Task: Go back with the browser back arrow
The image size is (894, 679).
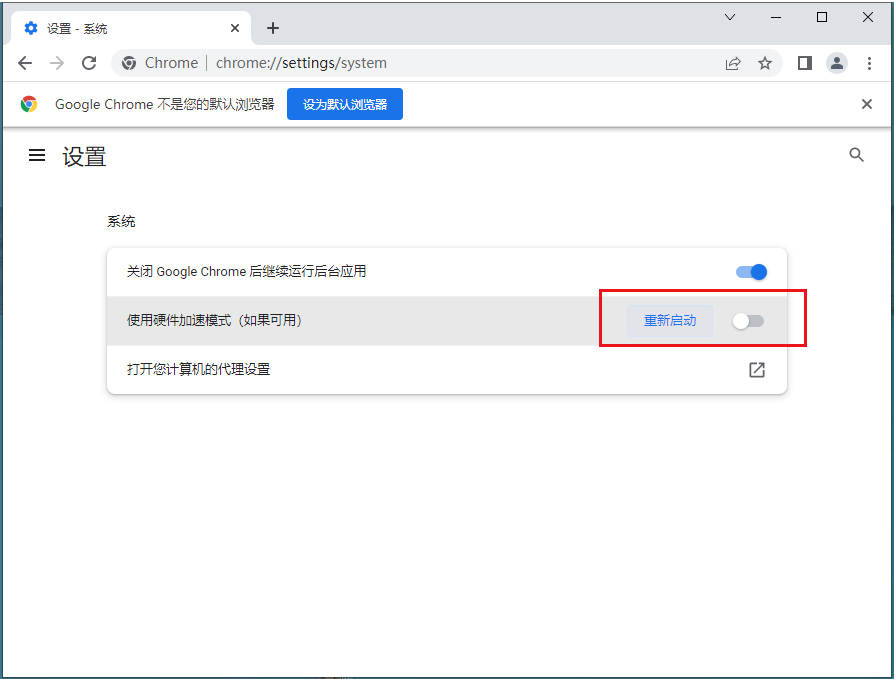Action: tap(25, 63)
